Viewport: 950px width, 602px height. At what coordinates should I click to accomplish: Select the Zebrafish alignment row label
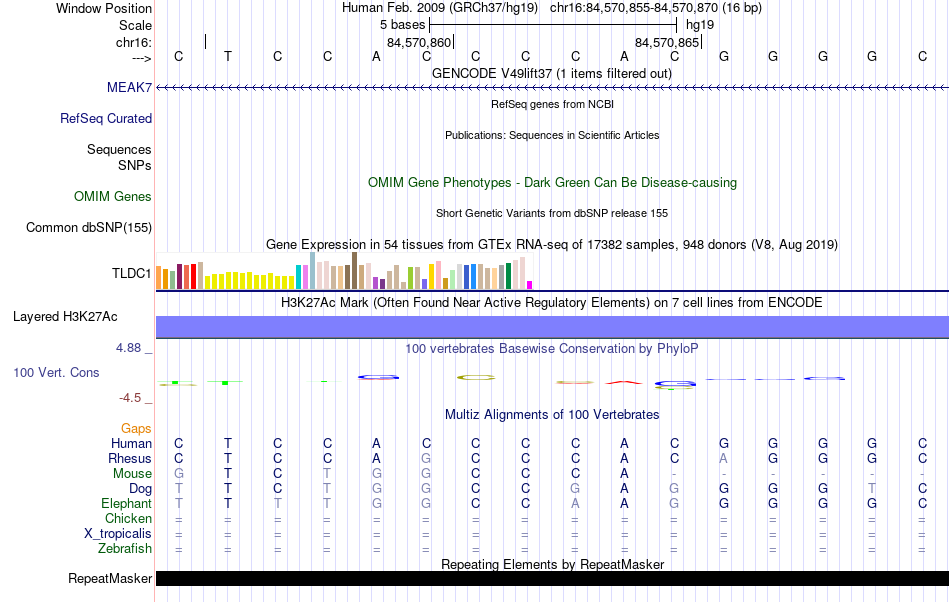[x=125, y=548]
